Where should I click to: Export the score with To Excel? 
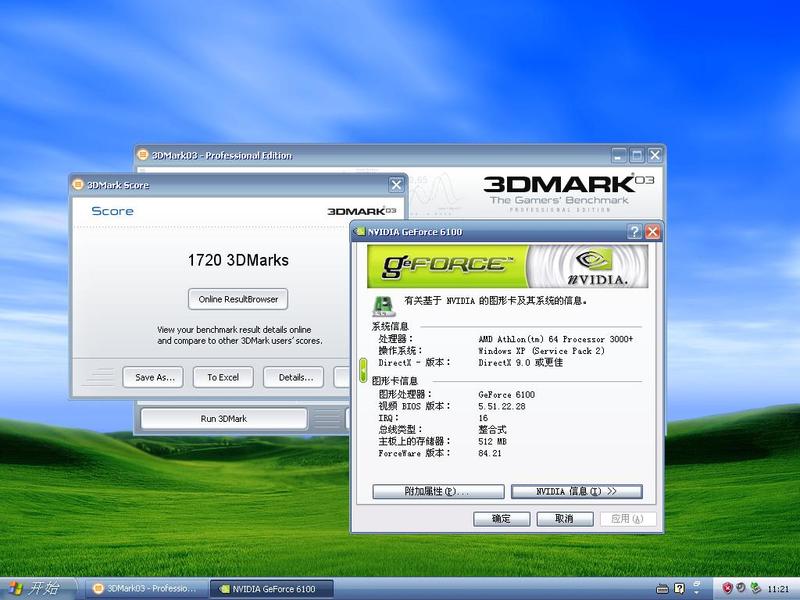pyautogui.click(x=223, y=377)
